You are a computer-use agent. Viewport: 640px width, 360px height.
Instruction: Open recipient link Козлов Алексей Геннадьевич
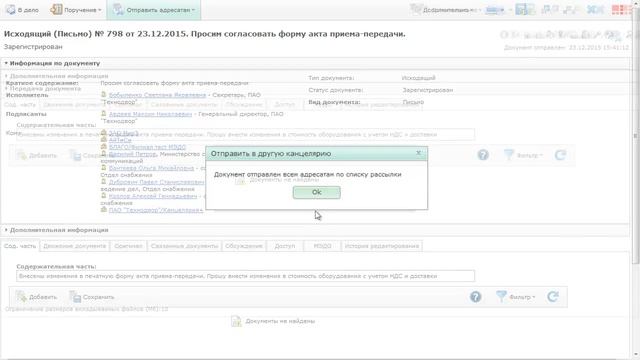click(153, 196)
